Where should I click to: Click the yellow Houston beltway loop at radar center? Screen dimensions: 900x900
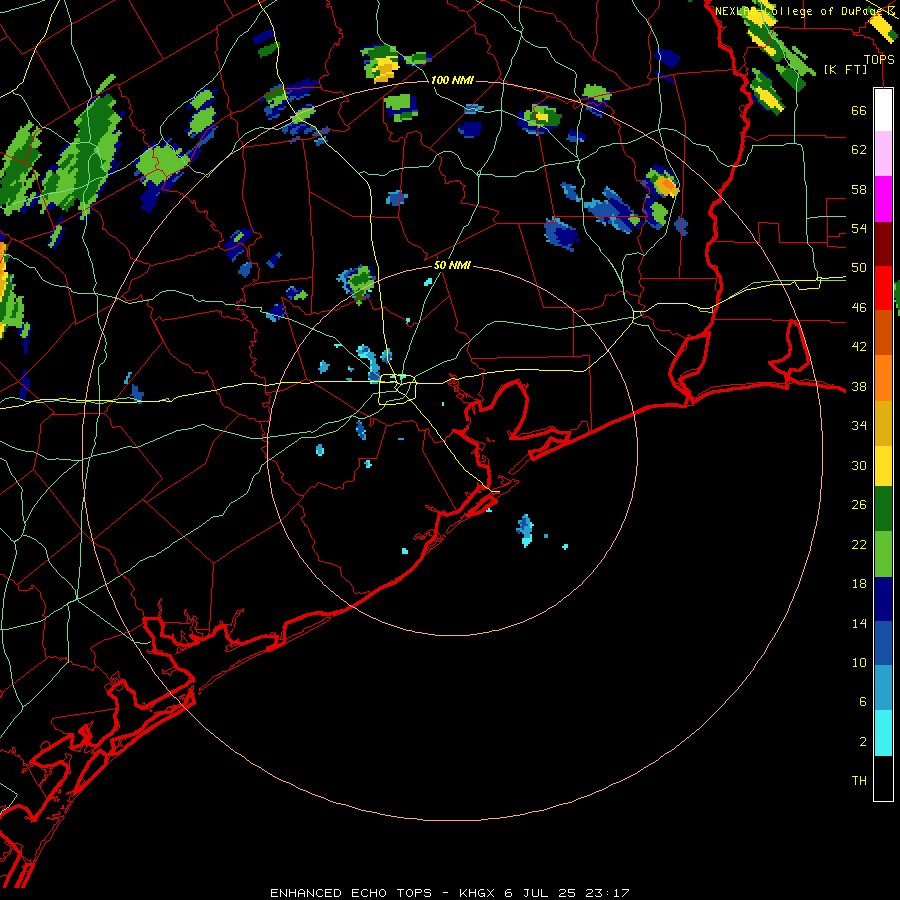tap(397, 390)
